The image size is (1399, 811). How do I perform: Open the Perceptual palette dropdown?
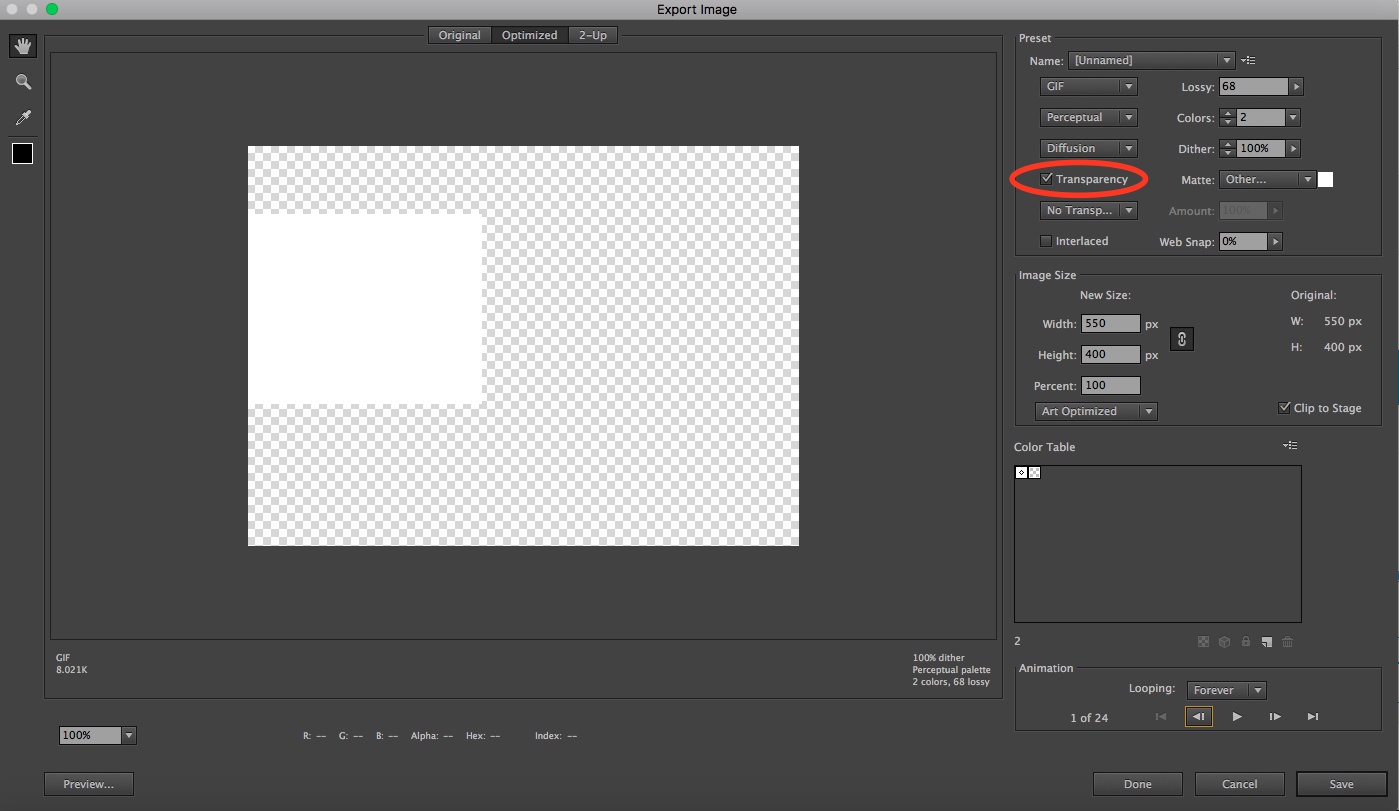click(x=1088, y=117)
